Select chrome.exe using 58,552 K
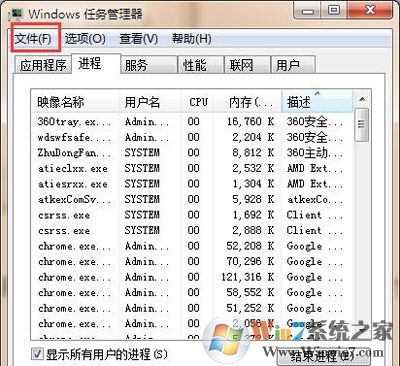Image resolution: width=400 pixels, height=366 pixels. point(192,292)
